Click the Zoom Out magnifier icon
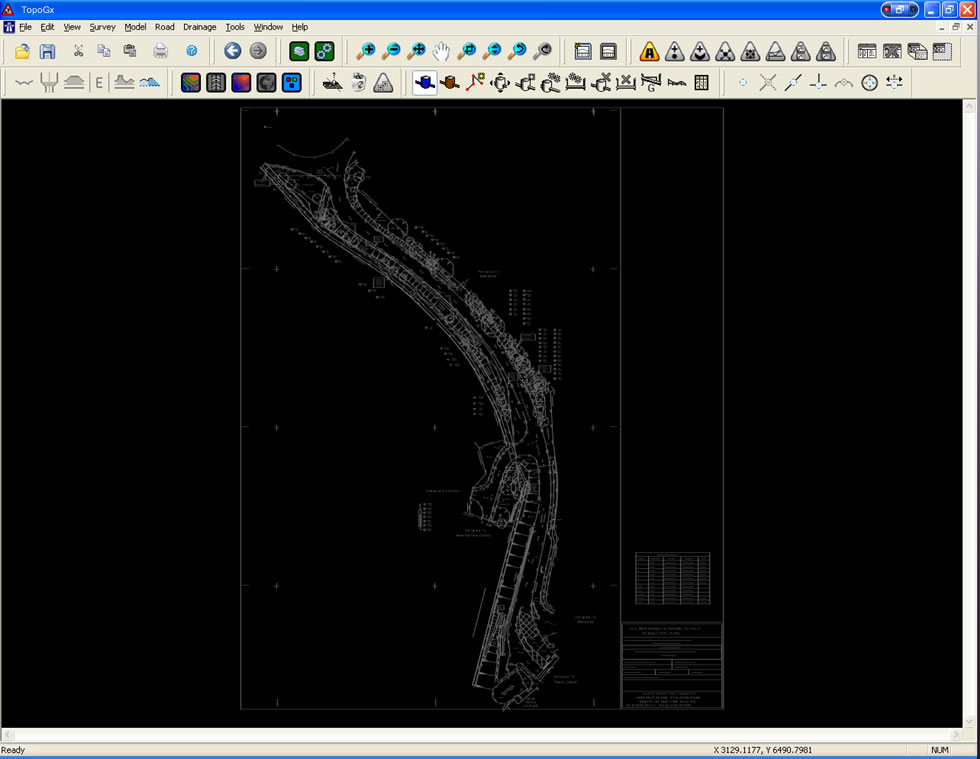The width and height of the screenshot is (980, 759). pyautogui.click(x=391, y=51)
